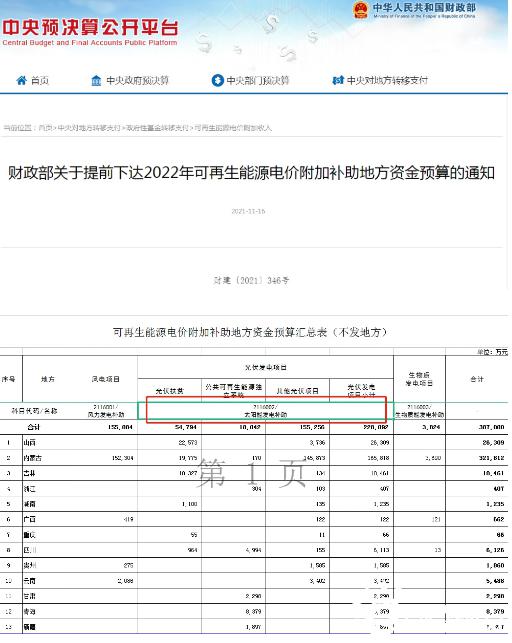The width and height of the screenshot is (512, 643).
Task: Click the 广西 row name
Action: (30, 519)
